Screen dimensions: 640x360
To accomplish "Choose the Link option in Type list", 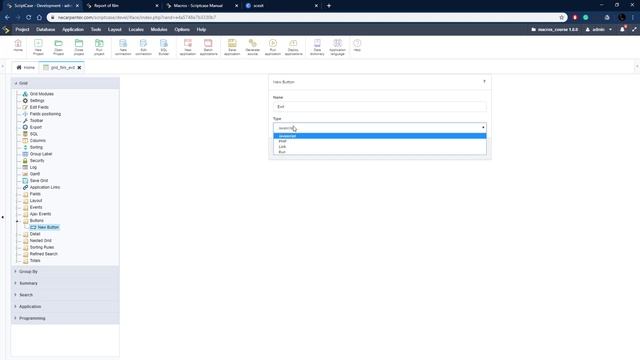I will [380, 147].
